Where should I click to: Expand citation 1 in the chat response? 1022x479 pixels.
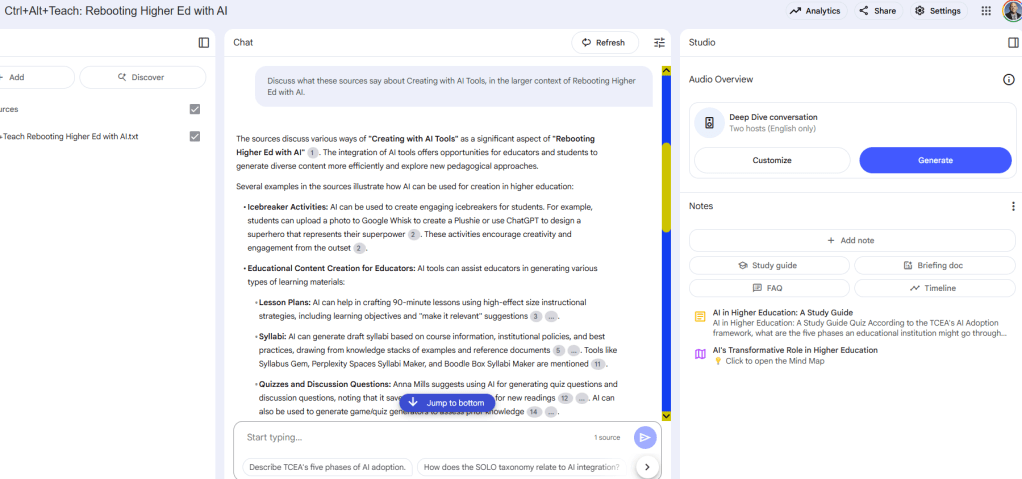point(313,153)
